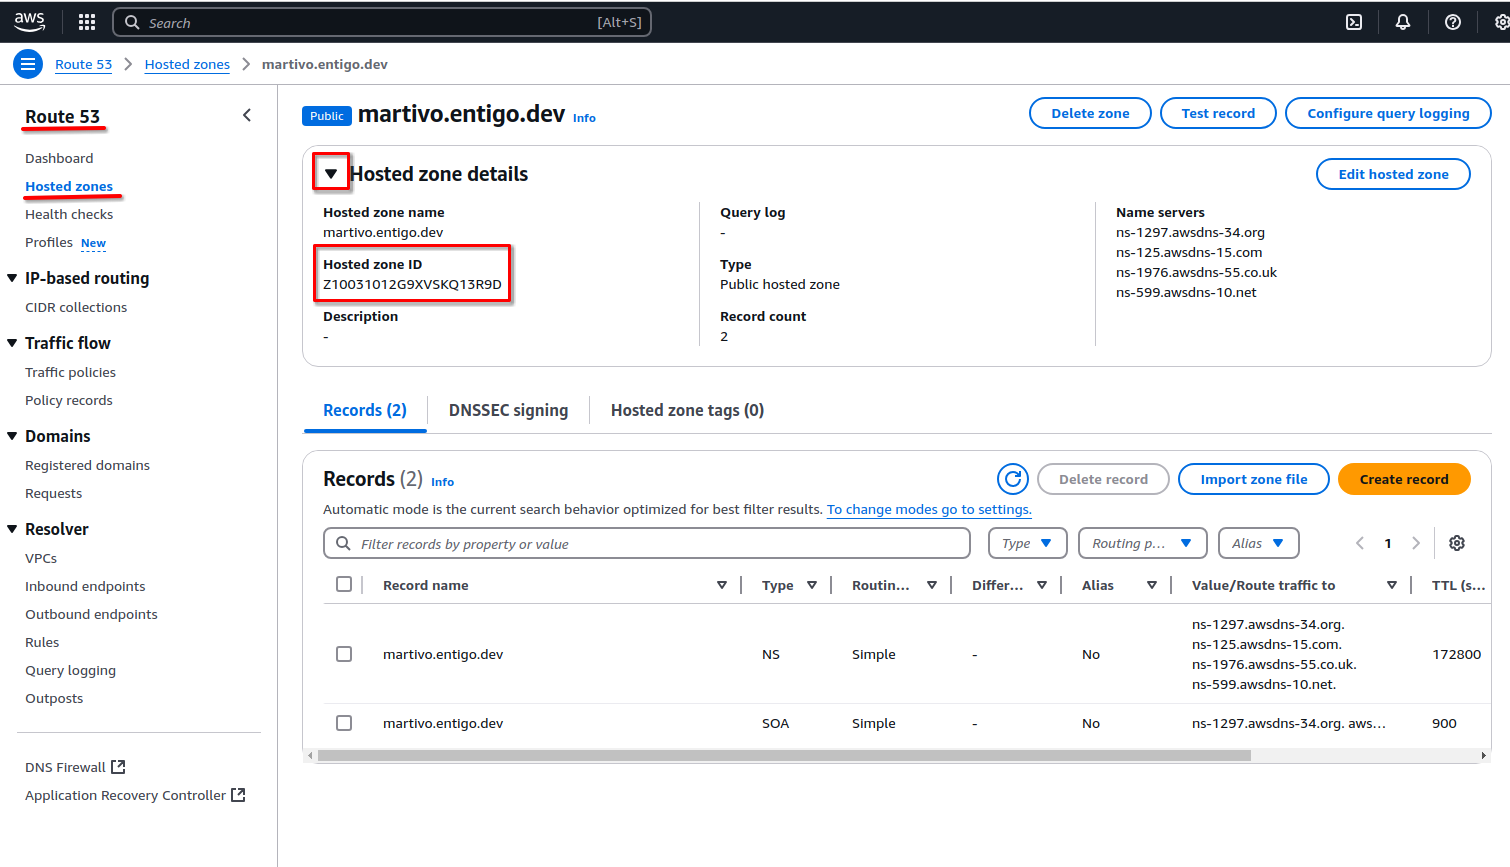Toggle the blue hamburger navigation menu
Image resolution: width=1510 pixels, height=867 pixels.
[28, 64]
